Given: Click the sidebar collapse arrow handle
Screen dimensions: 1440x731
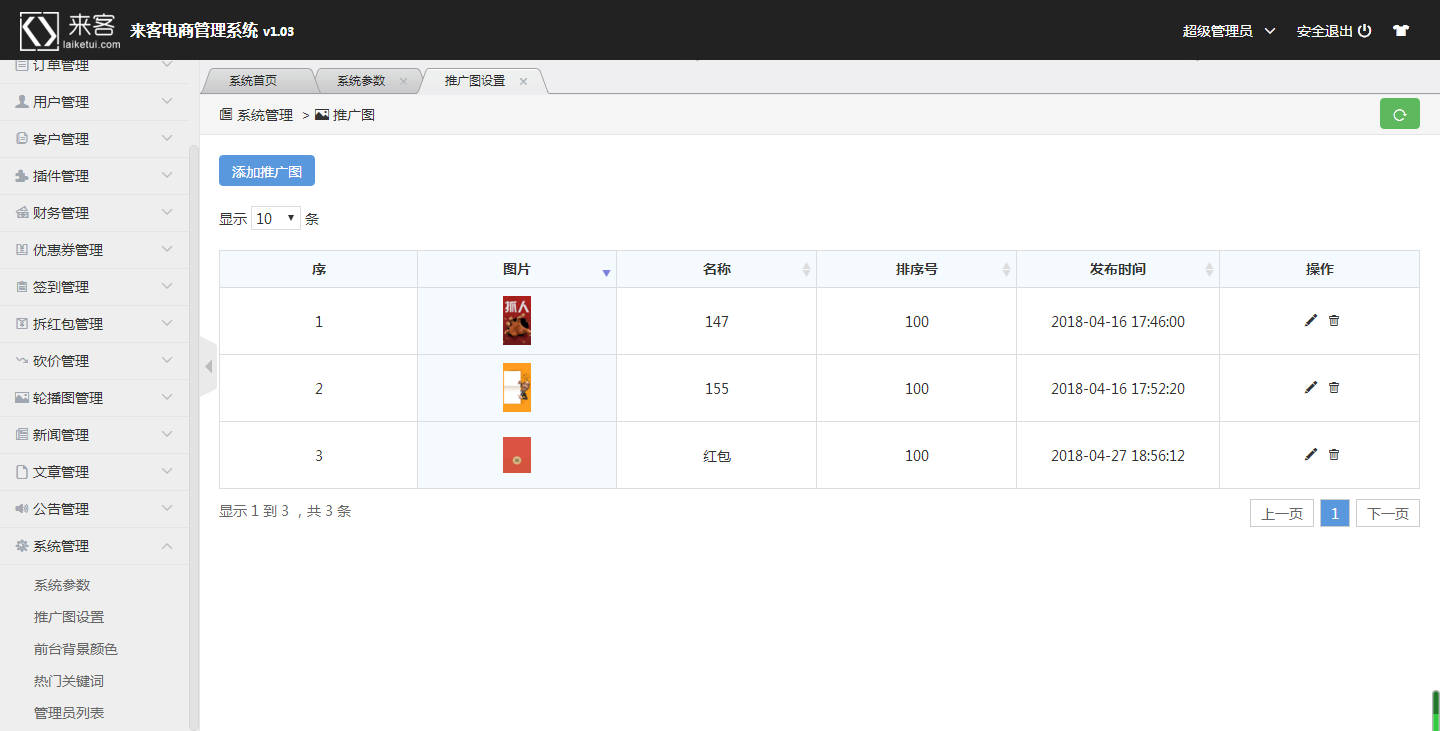Looking at the screenshot, I should point(208,367).
